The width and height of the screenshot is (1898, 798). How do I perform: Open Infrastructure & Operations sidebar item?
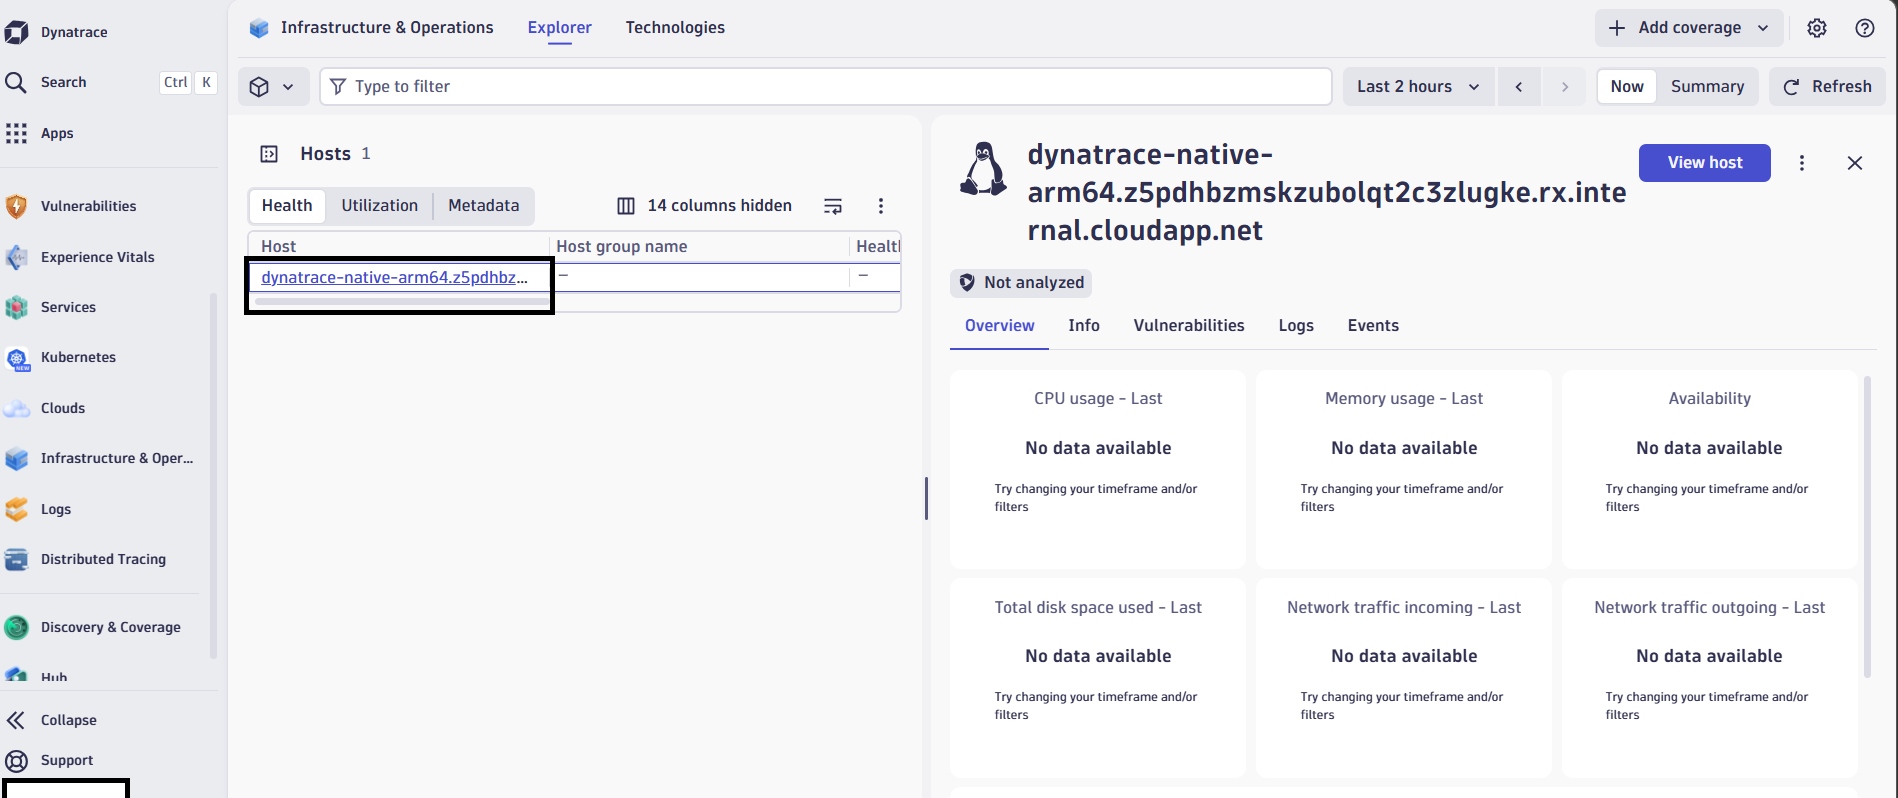pos(117,458)
